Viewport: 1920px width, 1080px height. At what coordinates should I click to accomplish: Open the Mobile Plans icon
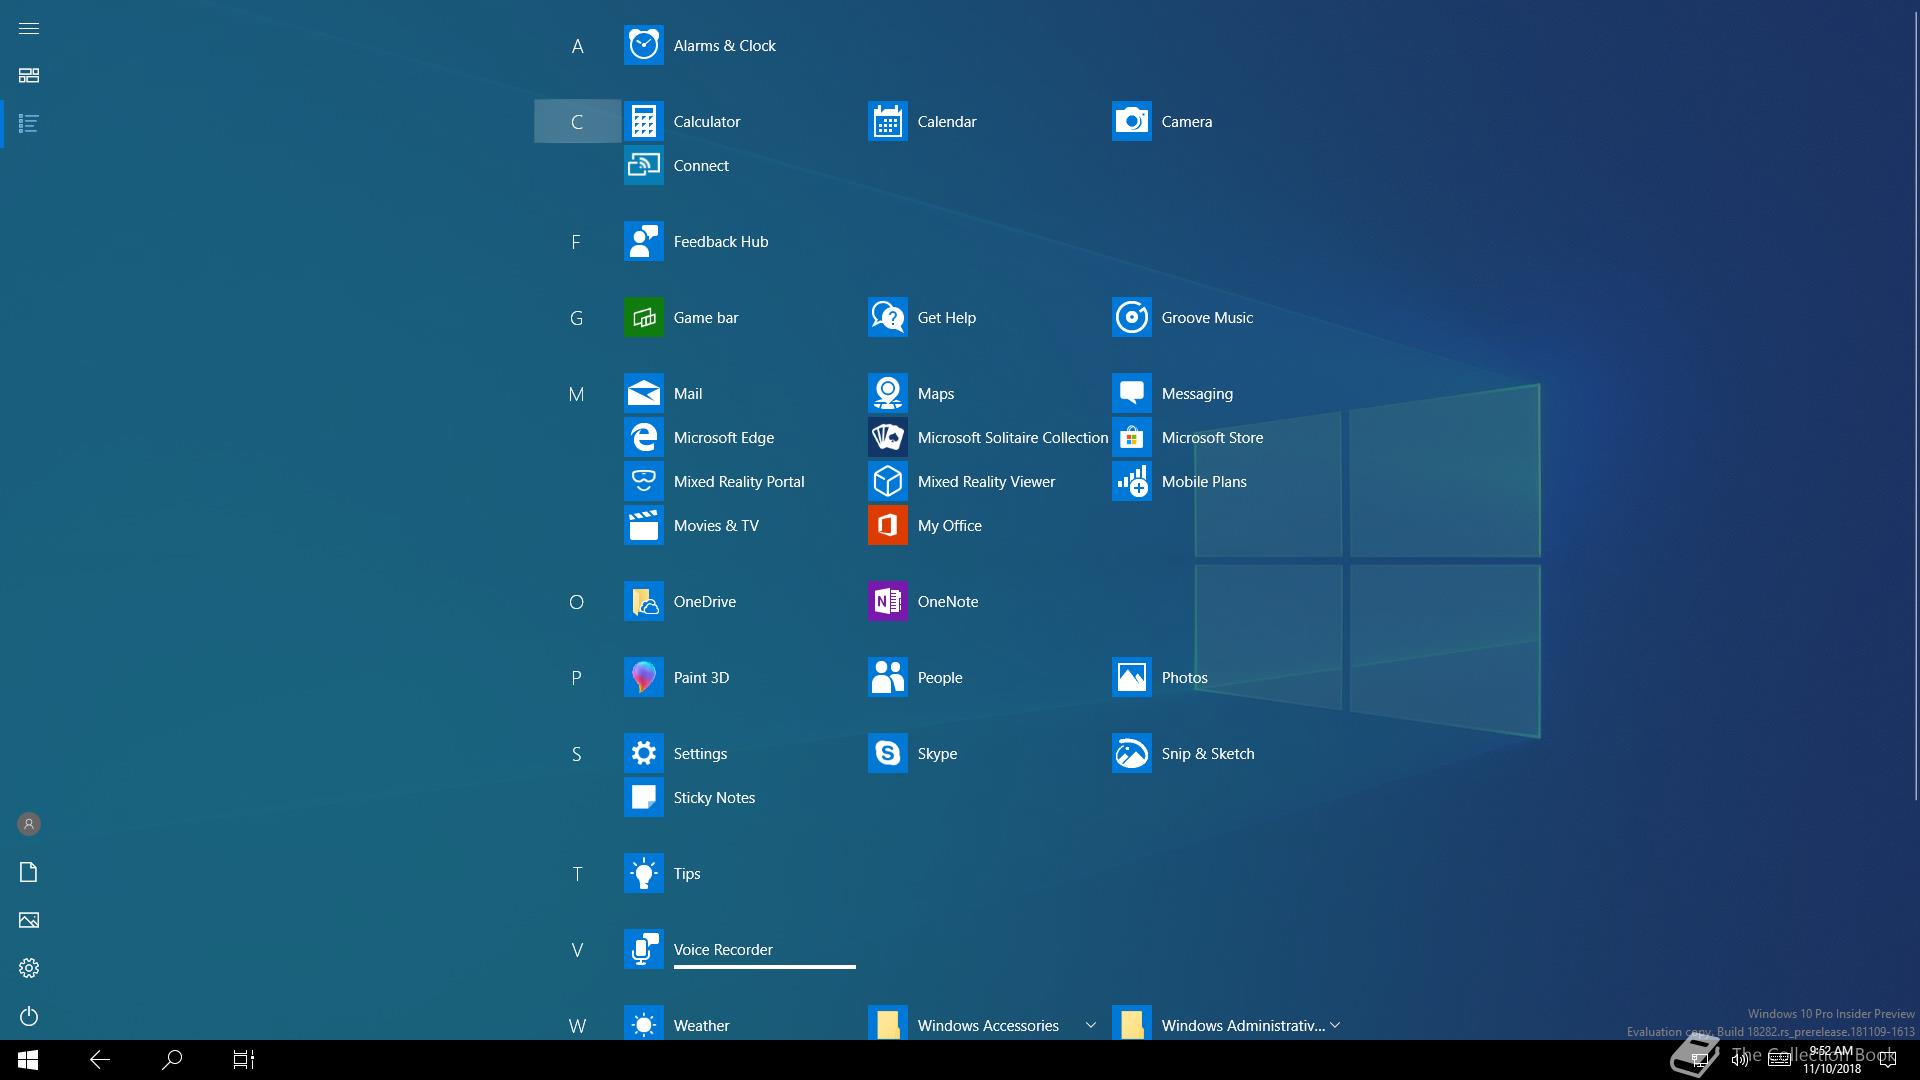pyautogui.click(x=1131, y=482)
